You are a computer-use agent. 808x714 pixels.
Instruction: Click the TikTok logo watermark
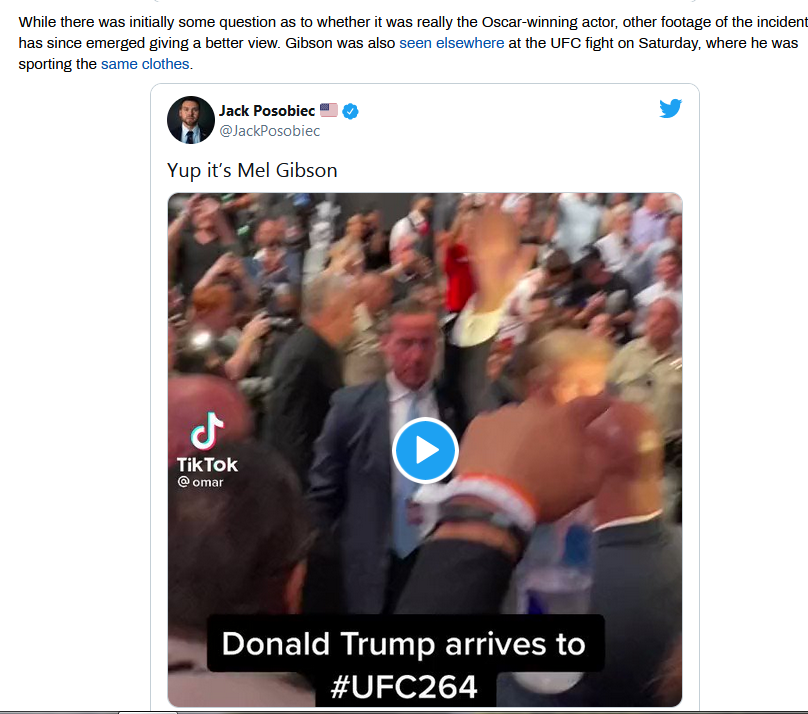(208, 431)
